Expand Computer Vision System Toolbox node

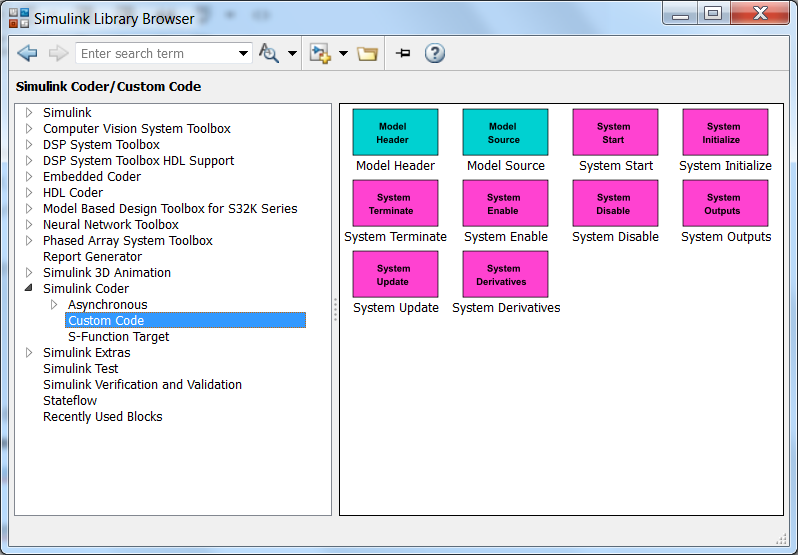point(29,129)
